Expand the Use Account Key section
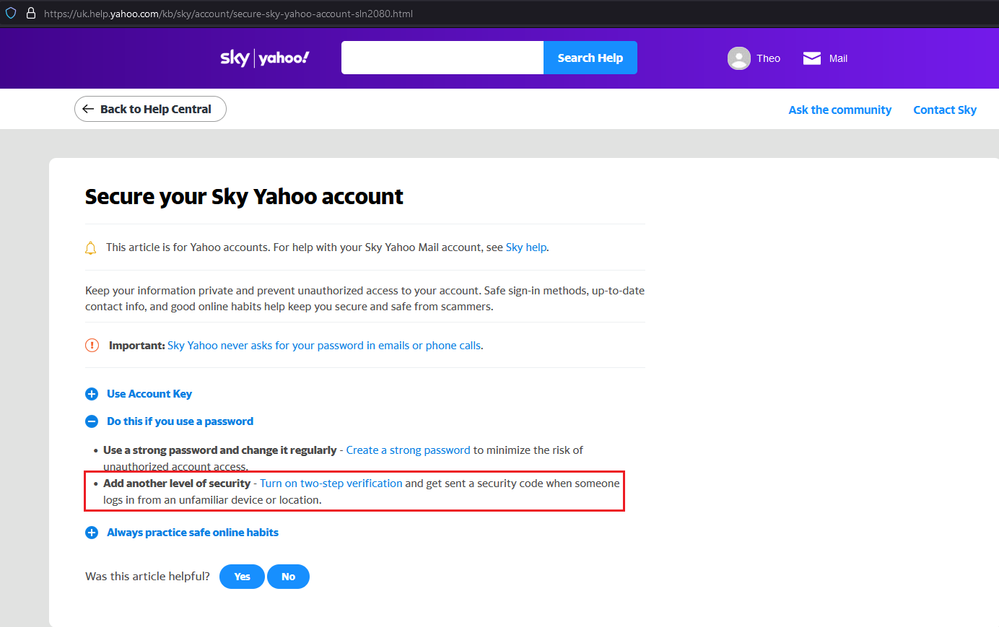Image resolution: width=999 pixels, height=627 pixels. 91,394
